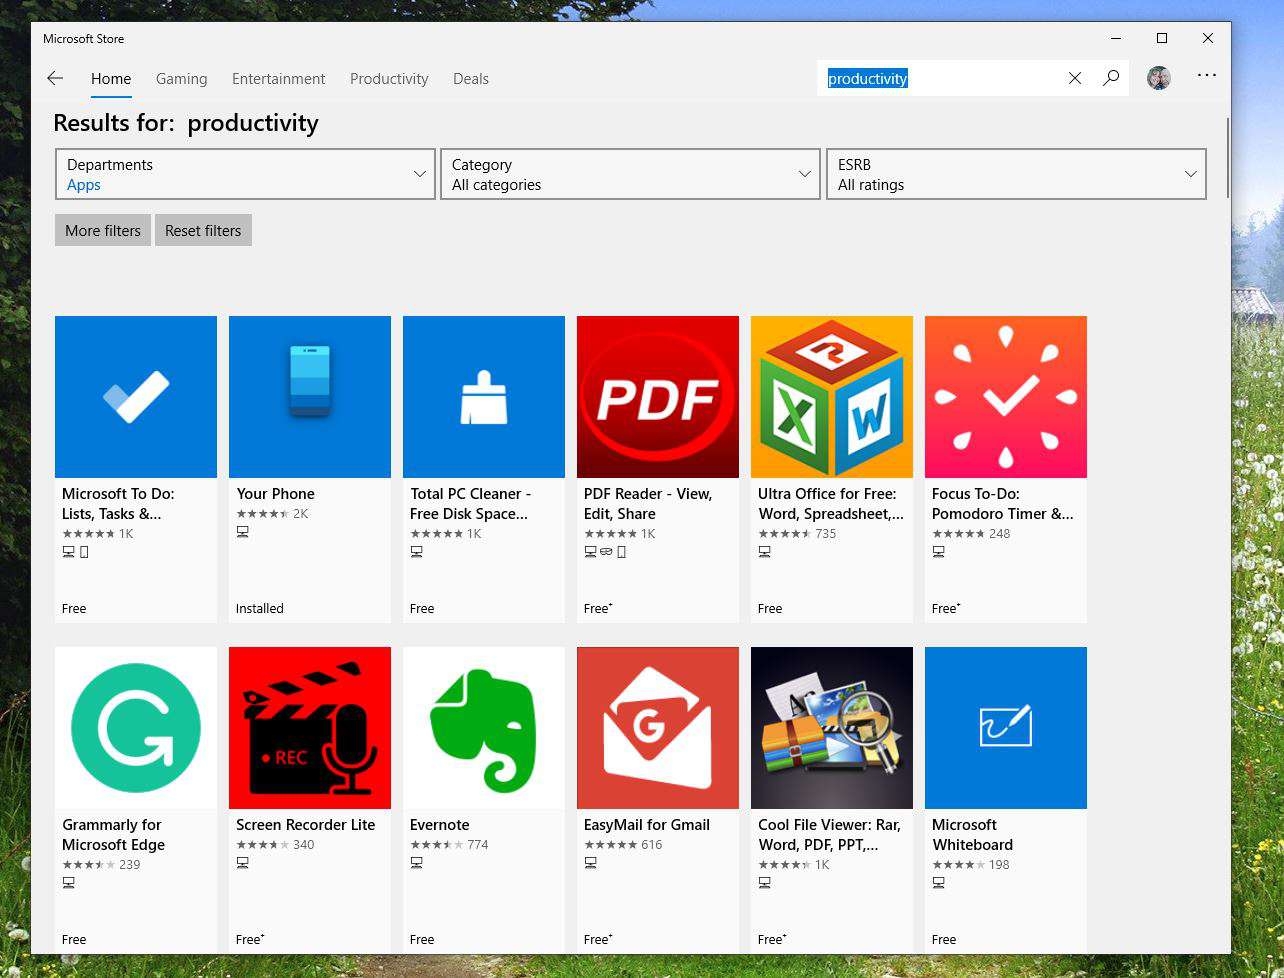Select the Evernote elephant icon
This screenshot has width=1284, height=978.
click(483, 728)
